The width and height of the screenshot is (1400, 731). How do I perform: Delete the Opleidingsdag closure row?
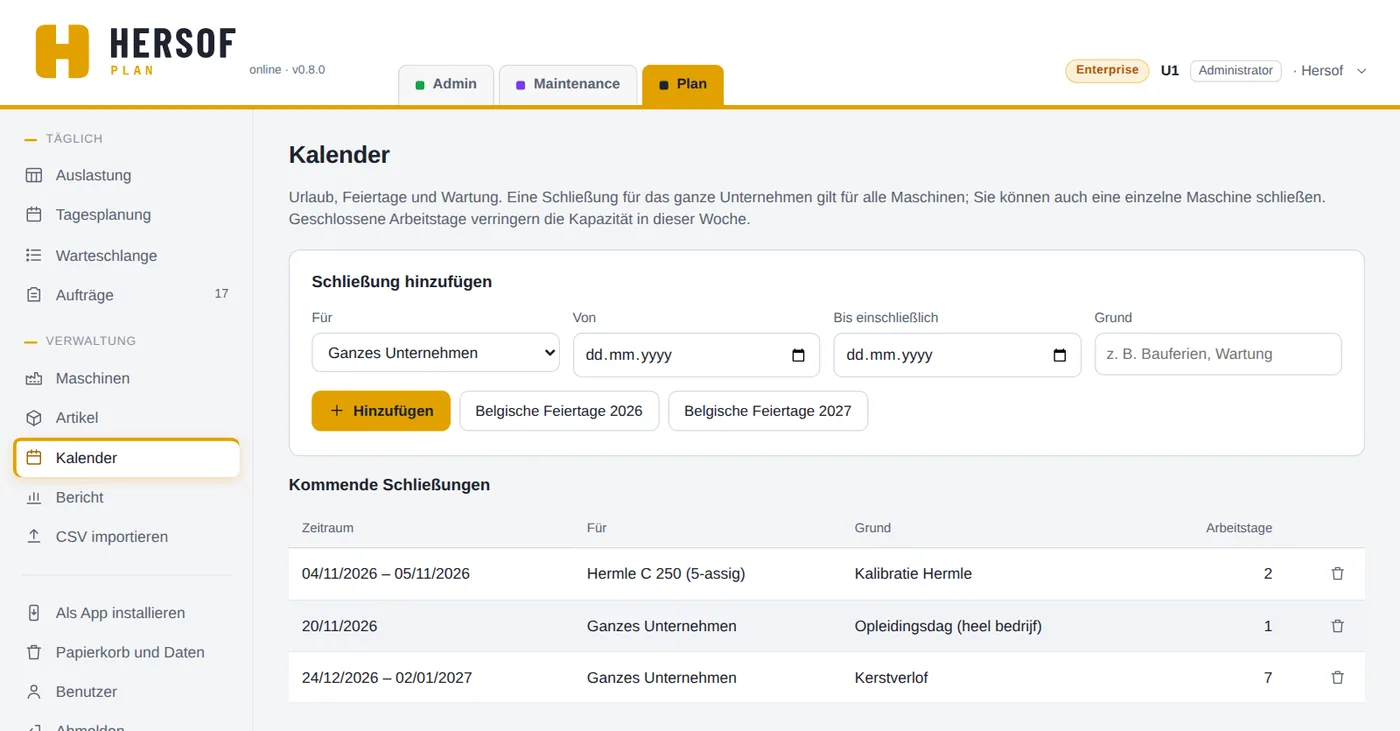point(1338,626)
